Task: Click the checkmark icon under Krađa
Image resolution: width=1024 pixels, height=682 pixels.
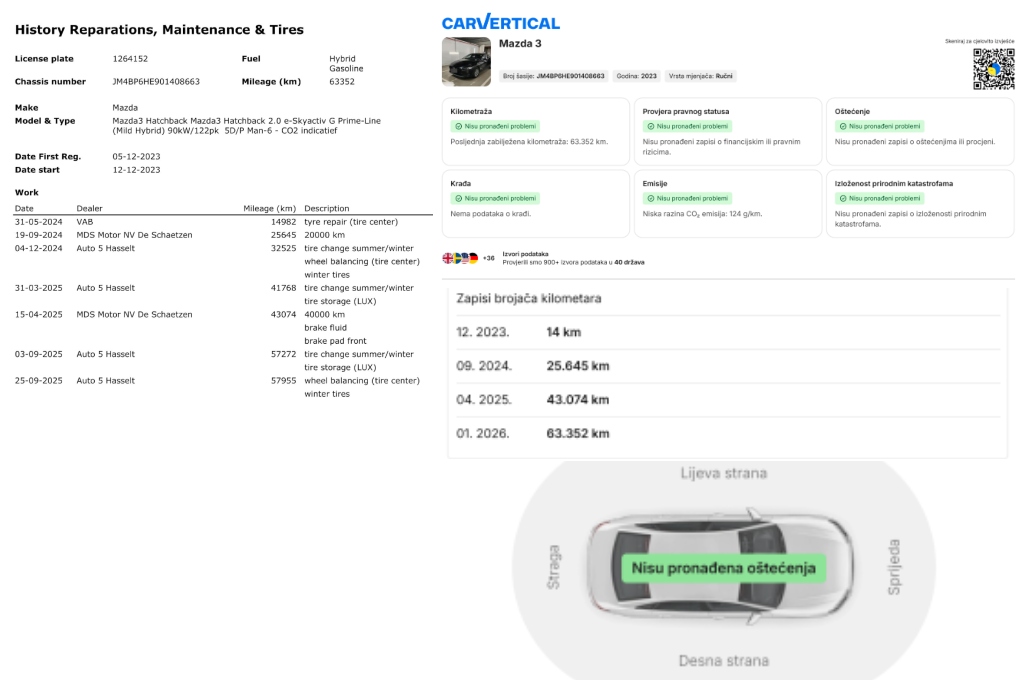Action: [458, 199]
